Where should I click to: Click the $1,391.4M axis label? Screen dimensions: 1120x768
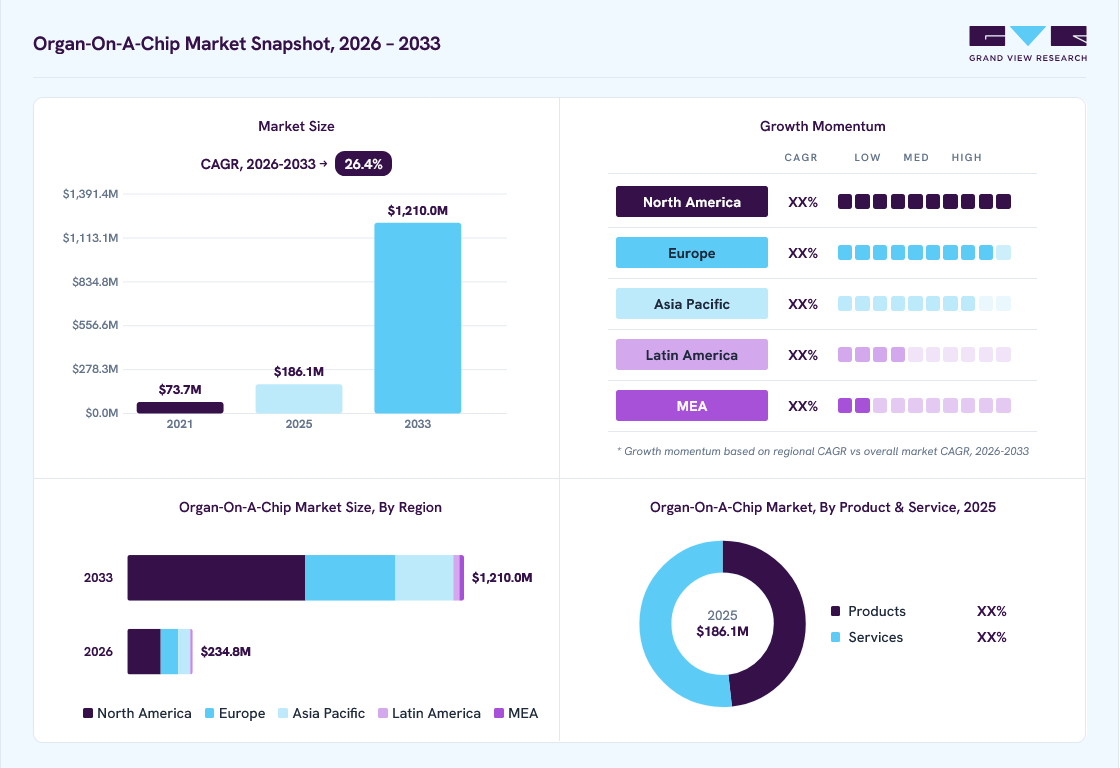(x=90, y=194)
